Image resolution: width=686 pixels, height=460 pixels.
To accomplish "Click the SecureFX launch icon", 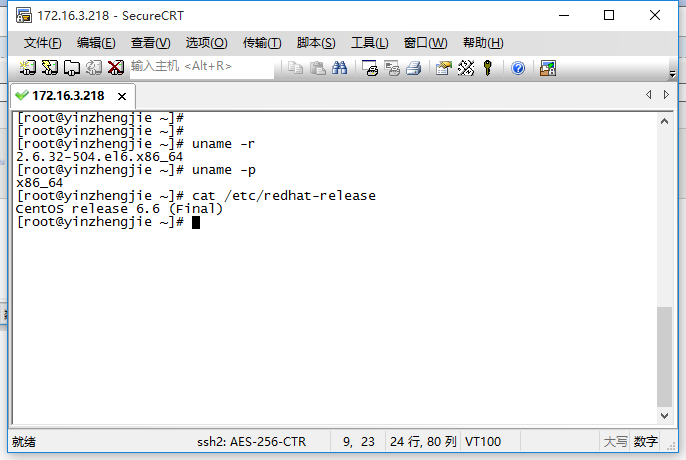I will pyautogui.click(x=548, y=68).
